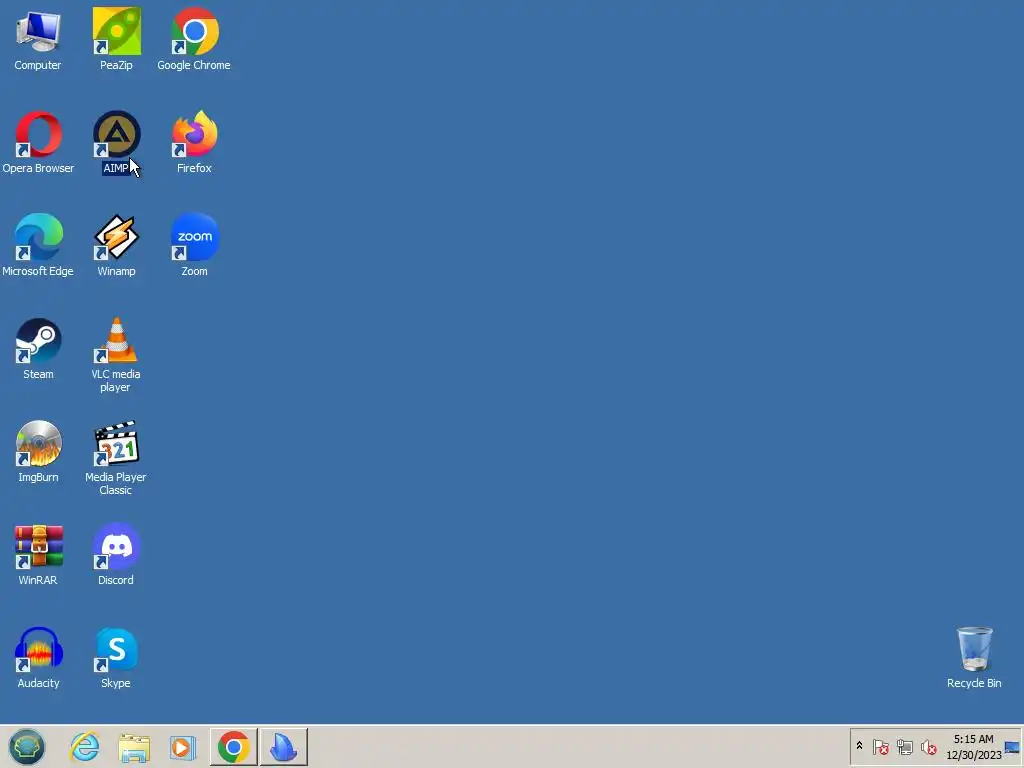Switch to the blue fin taskbar app
The height and width of the screenshot is (768, 1024).
click(283, 746)
